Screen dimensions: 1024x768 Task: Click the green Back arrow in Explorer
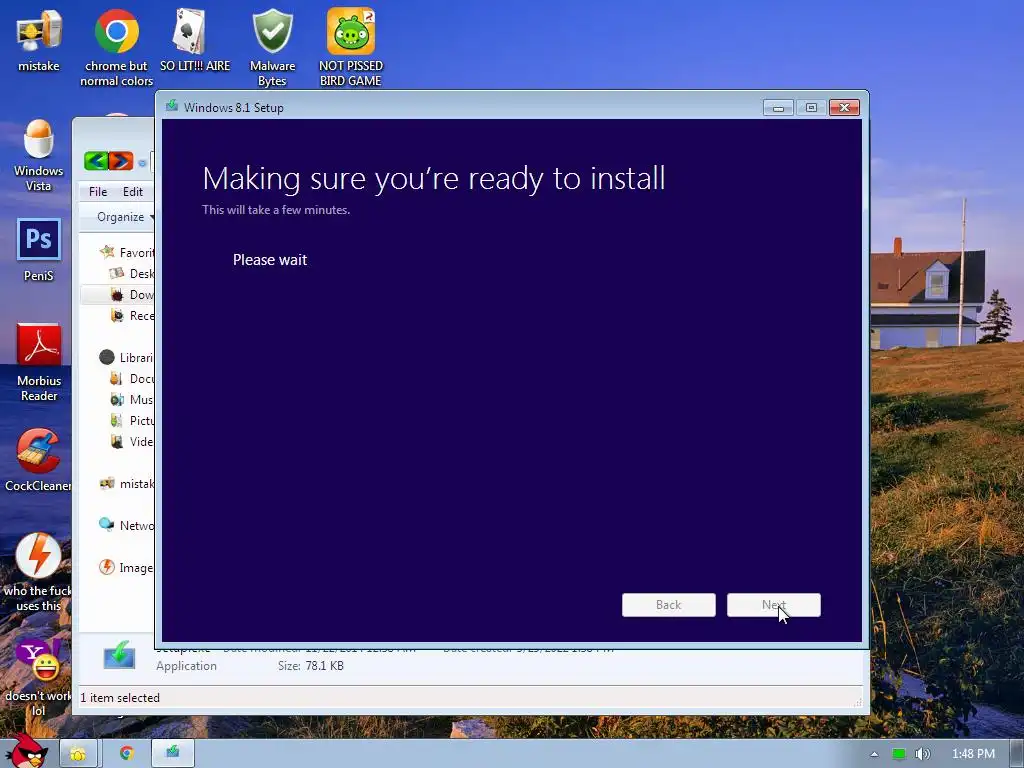[x=96, y=161]
